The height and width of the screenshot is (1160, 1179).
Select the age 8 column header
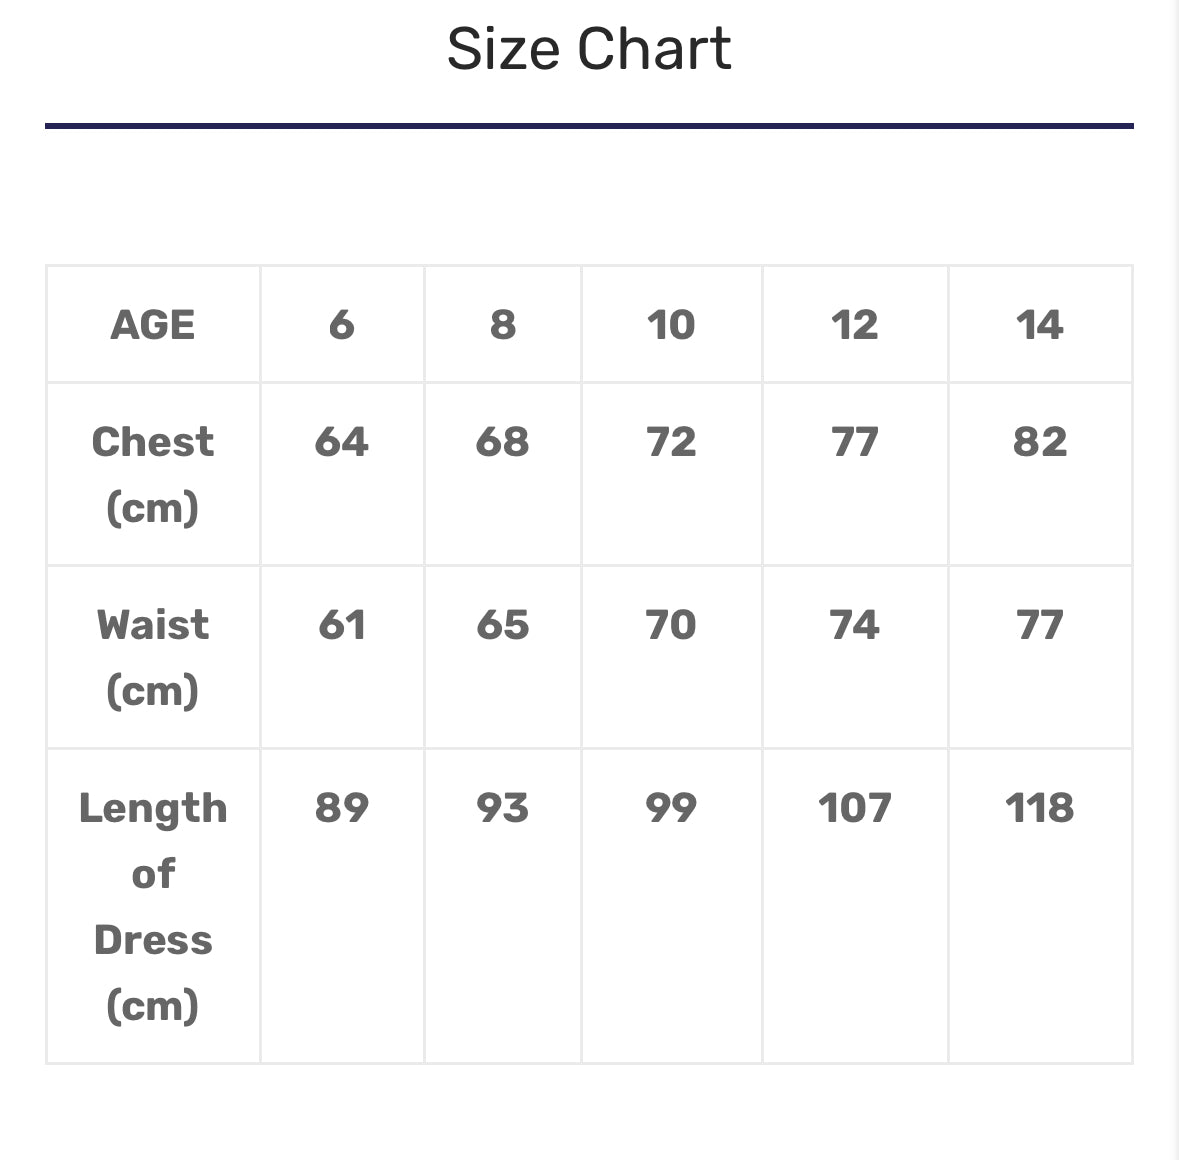click(503, 325)
